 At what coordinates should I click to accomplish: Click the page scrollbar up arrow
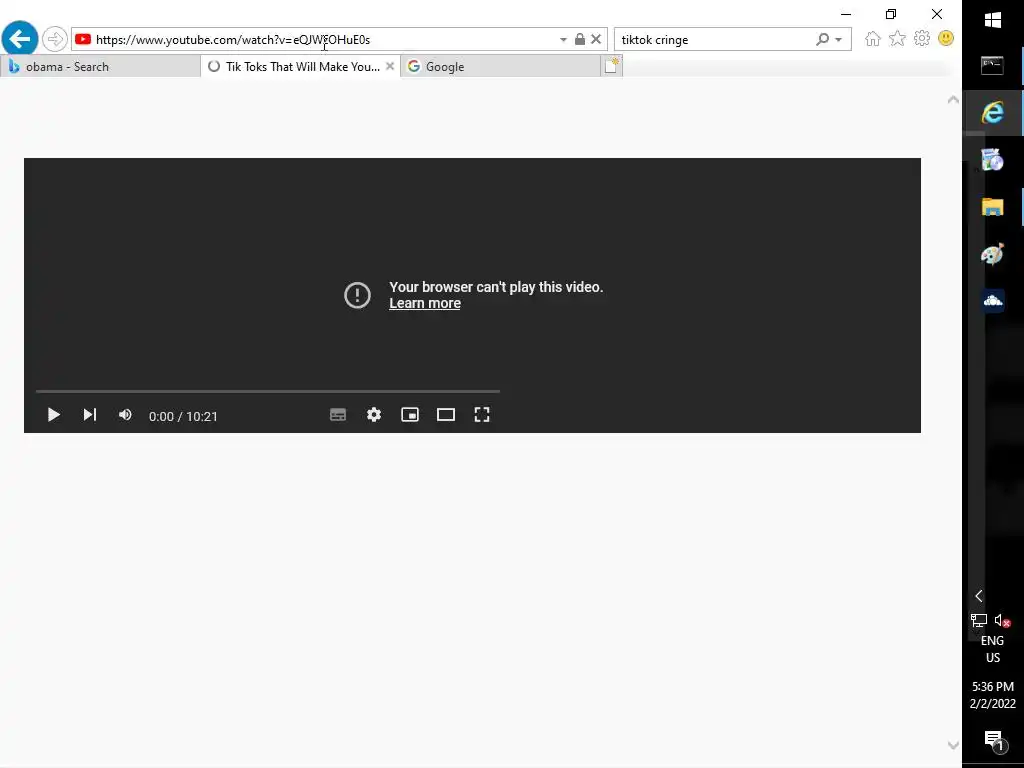click(953, 100)
